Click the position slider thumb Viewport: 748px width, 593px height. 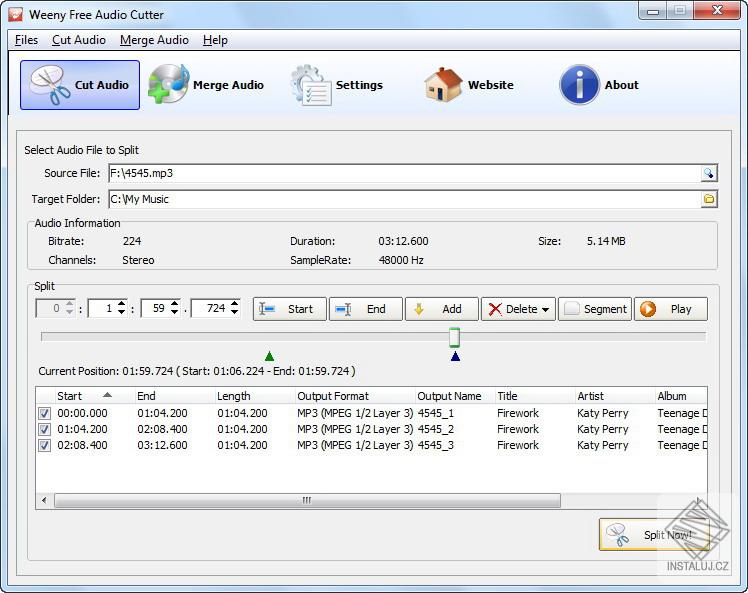[x=455, y=337]
